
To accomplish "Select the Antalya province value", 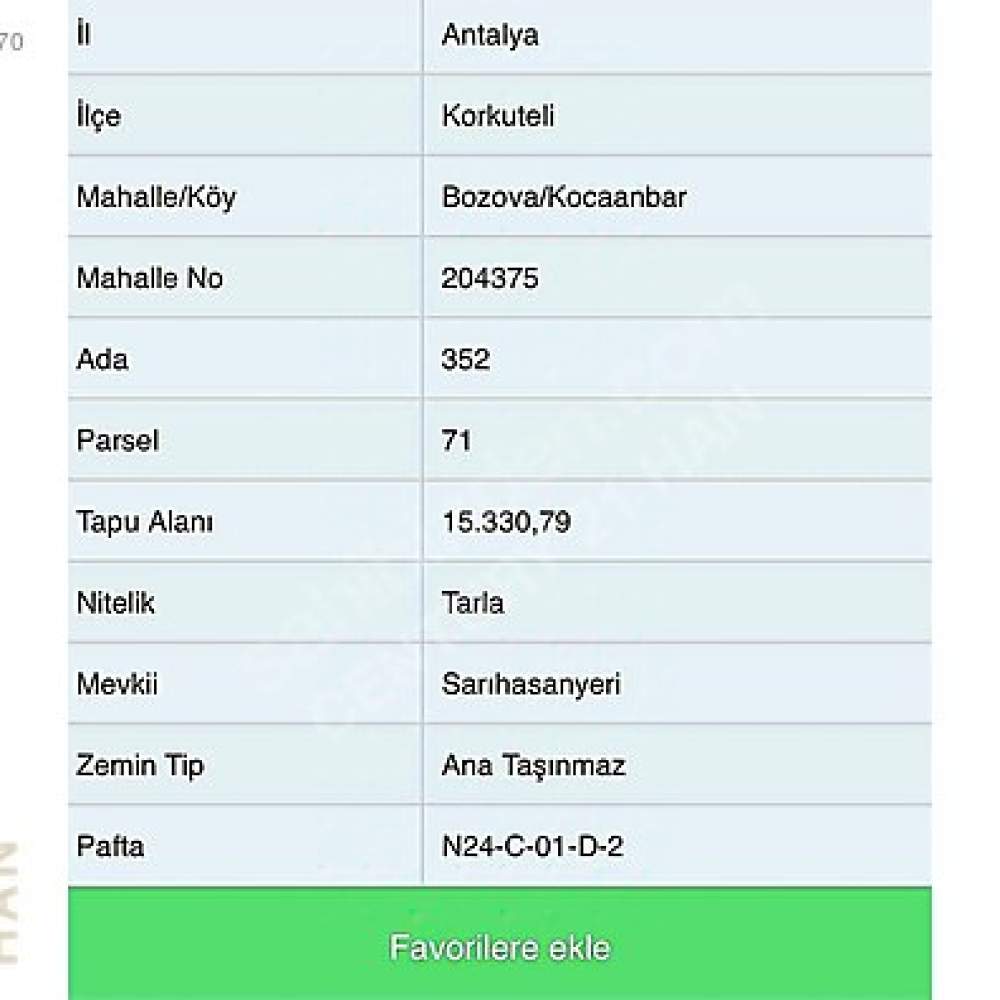I will point(490,35).
